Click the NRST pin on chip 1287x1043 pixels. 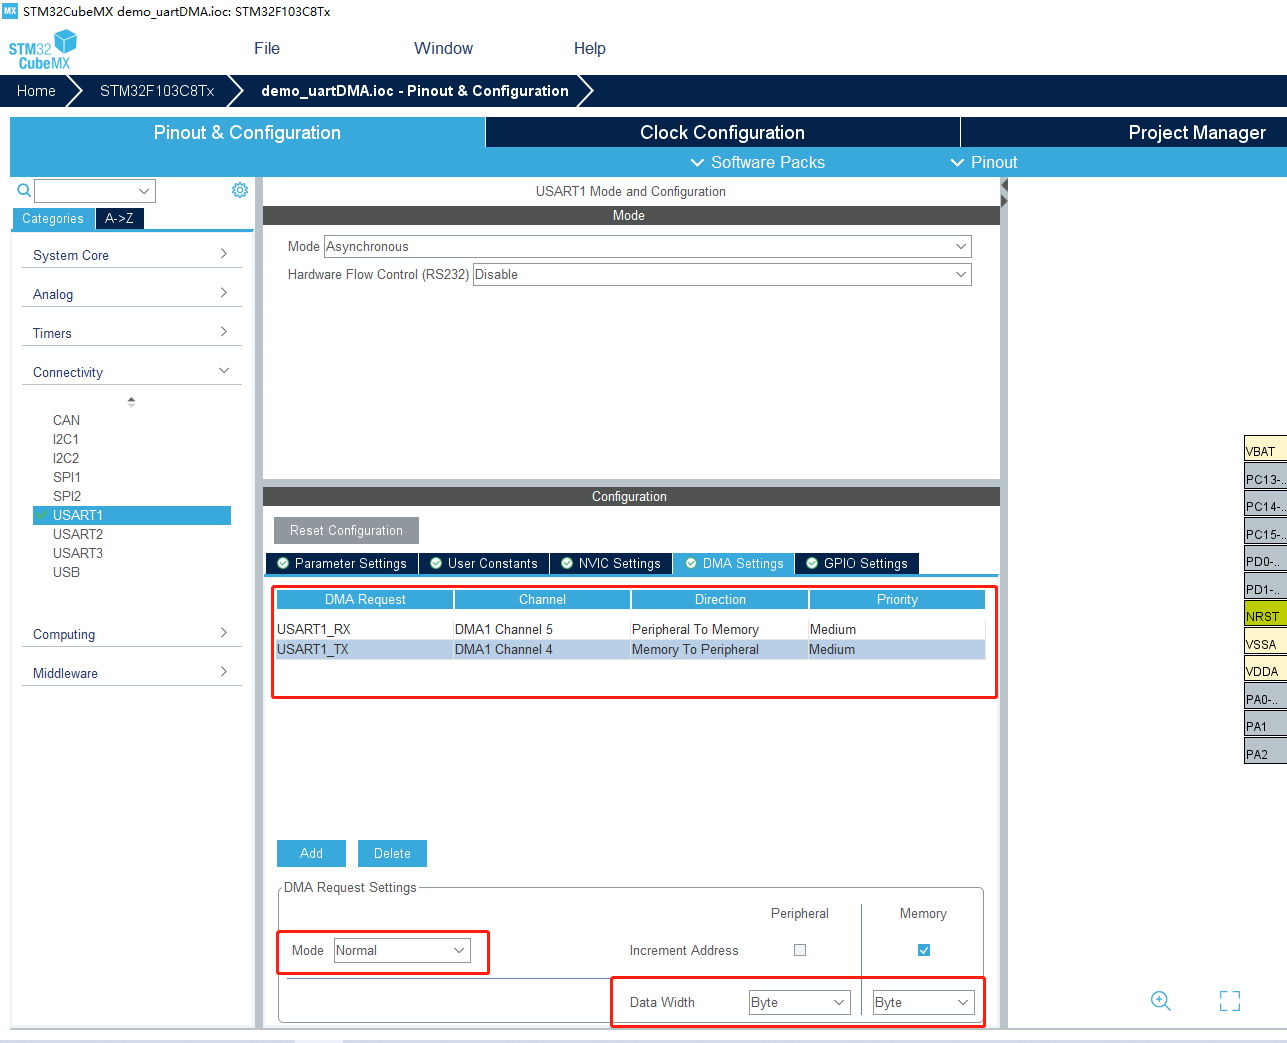[1265, 615]
